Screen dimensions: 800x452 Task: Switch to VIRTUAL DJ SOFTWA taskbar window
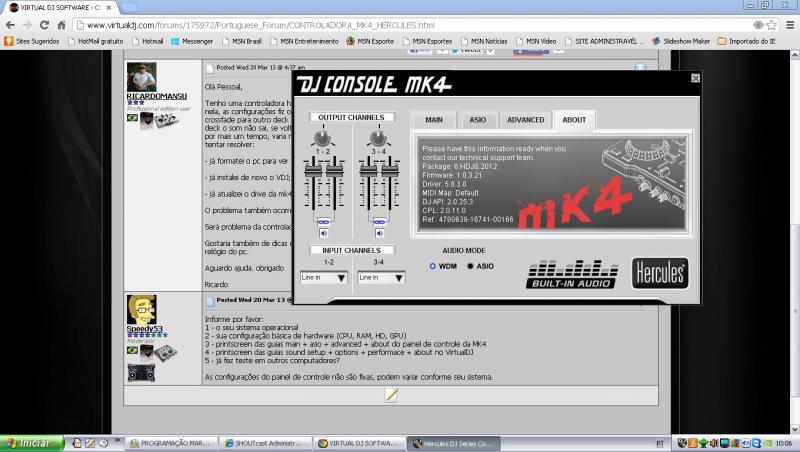359,443
